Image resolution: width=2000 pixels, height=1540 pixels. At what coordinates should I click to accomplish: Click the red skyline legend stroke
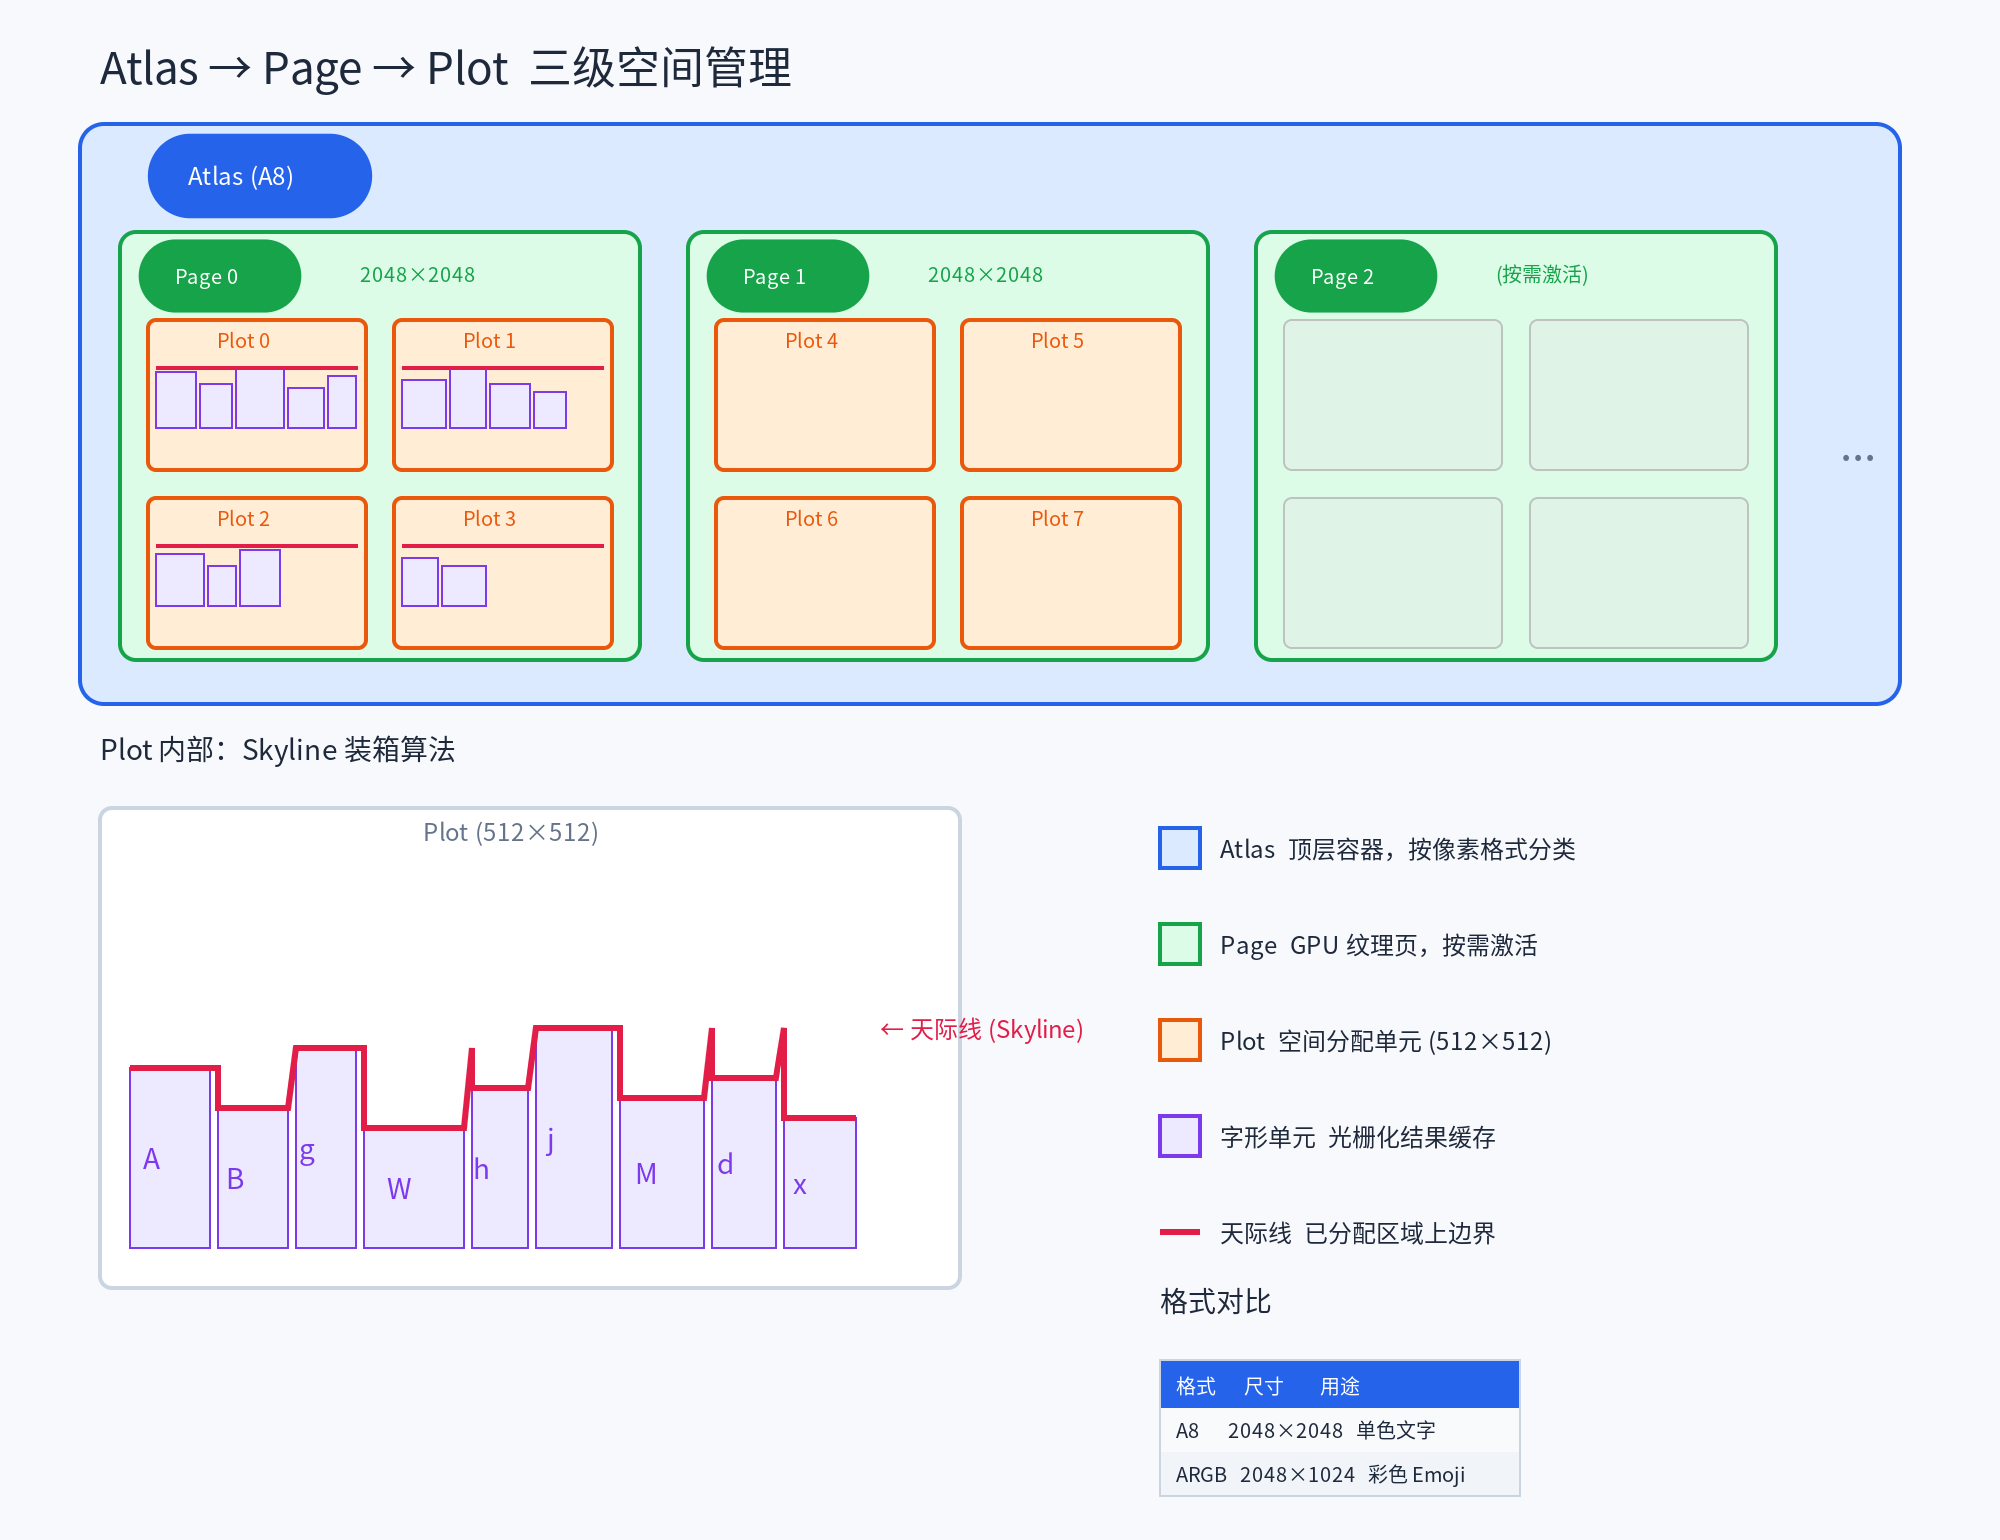[1179, 1233]
